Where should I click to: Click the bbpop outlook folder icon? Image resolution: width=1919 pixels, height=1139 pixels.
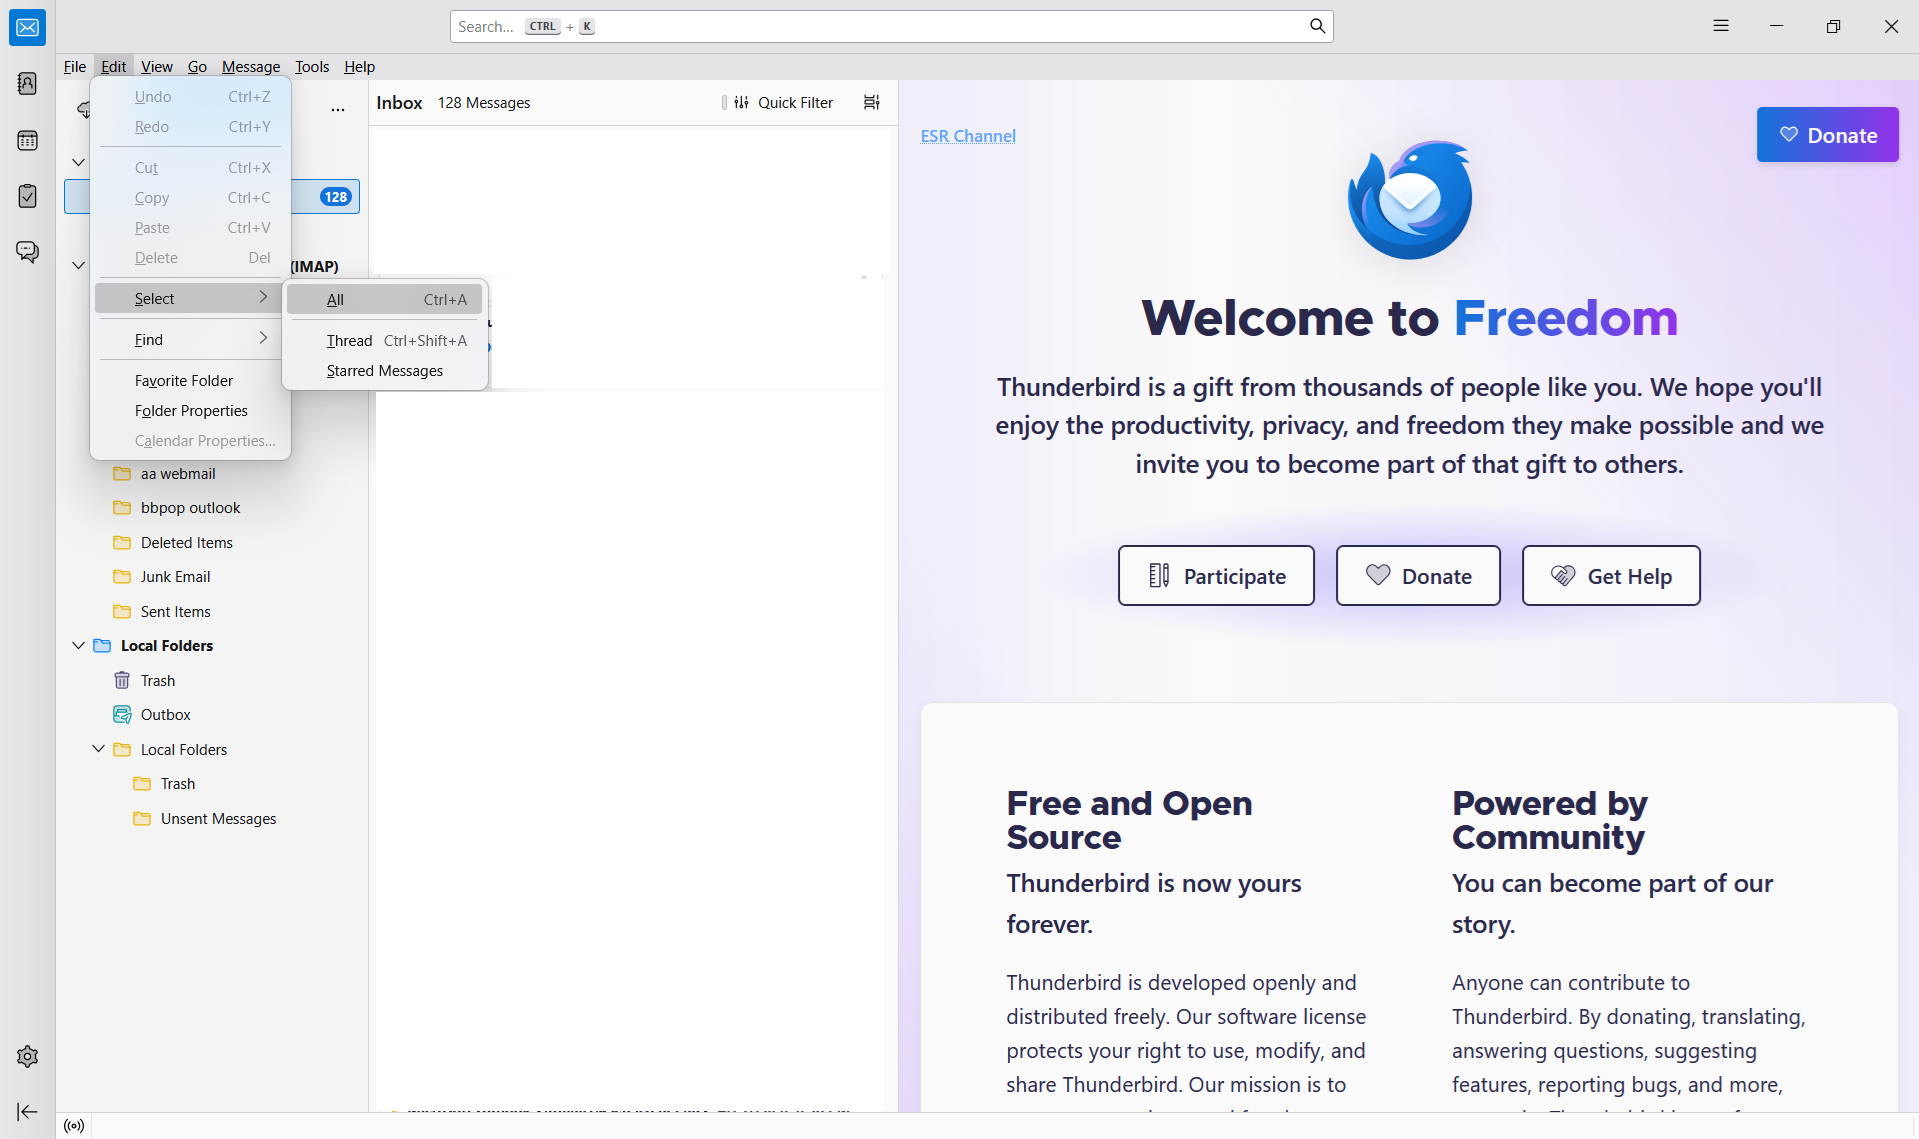[x=122, y=508]
